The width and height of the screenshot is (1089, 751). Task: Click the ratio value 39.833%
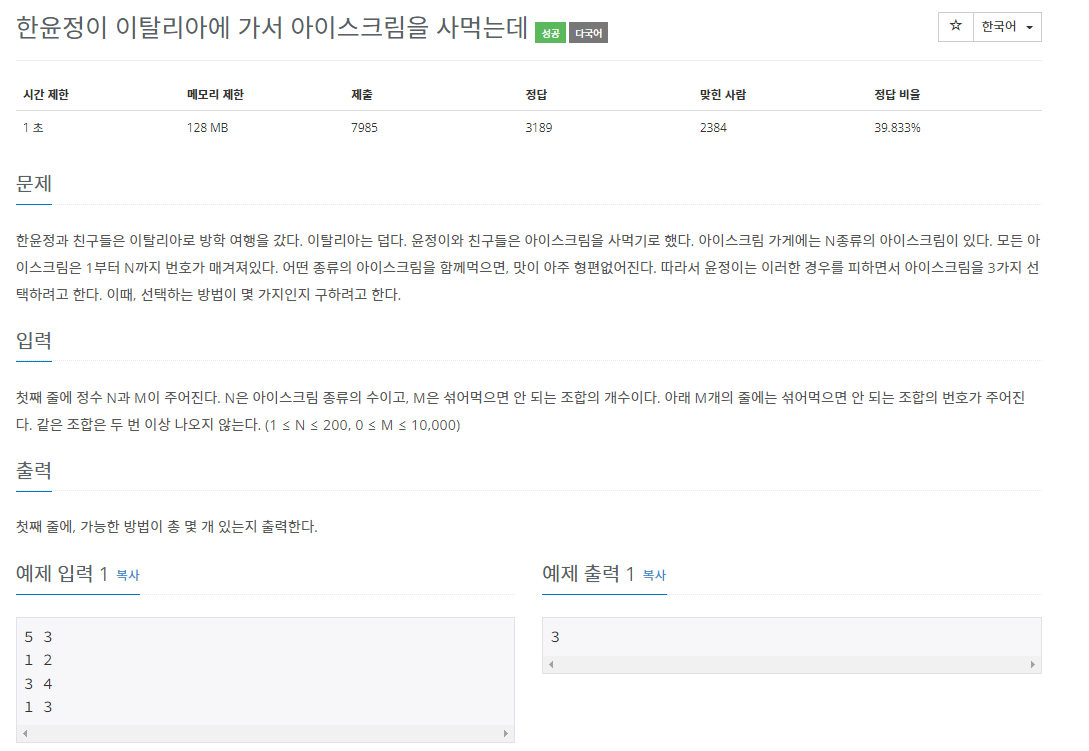(897, 128)
